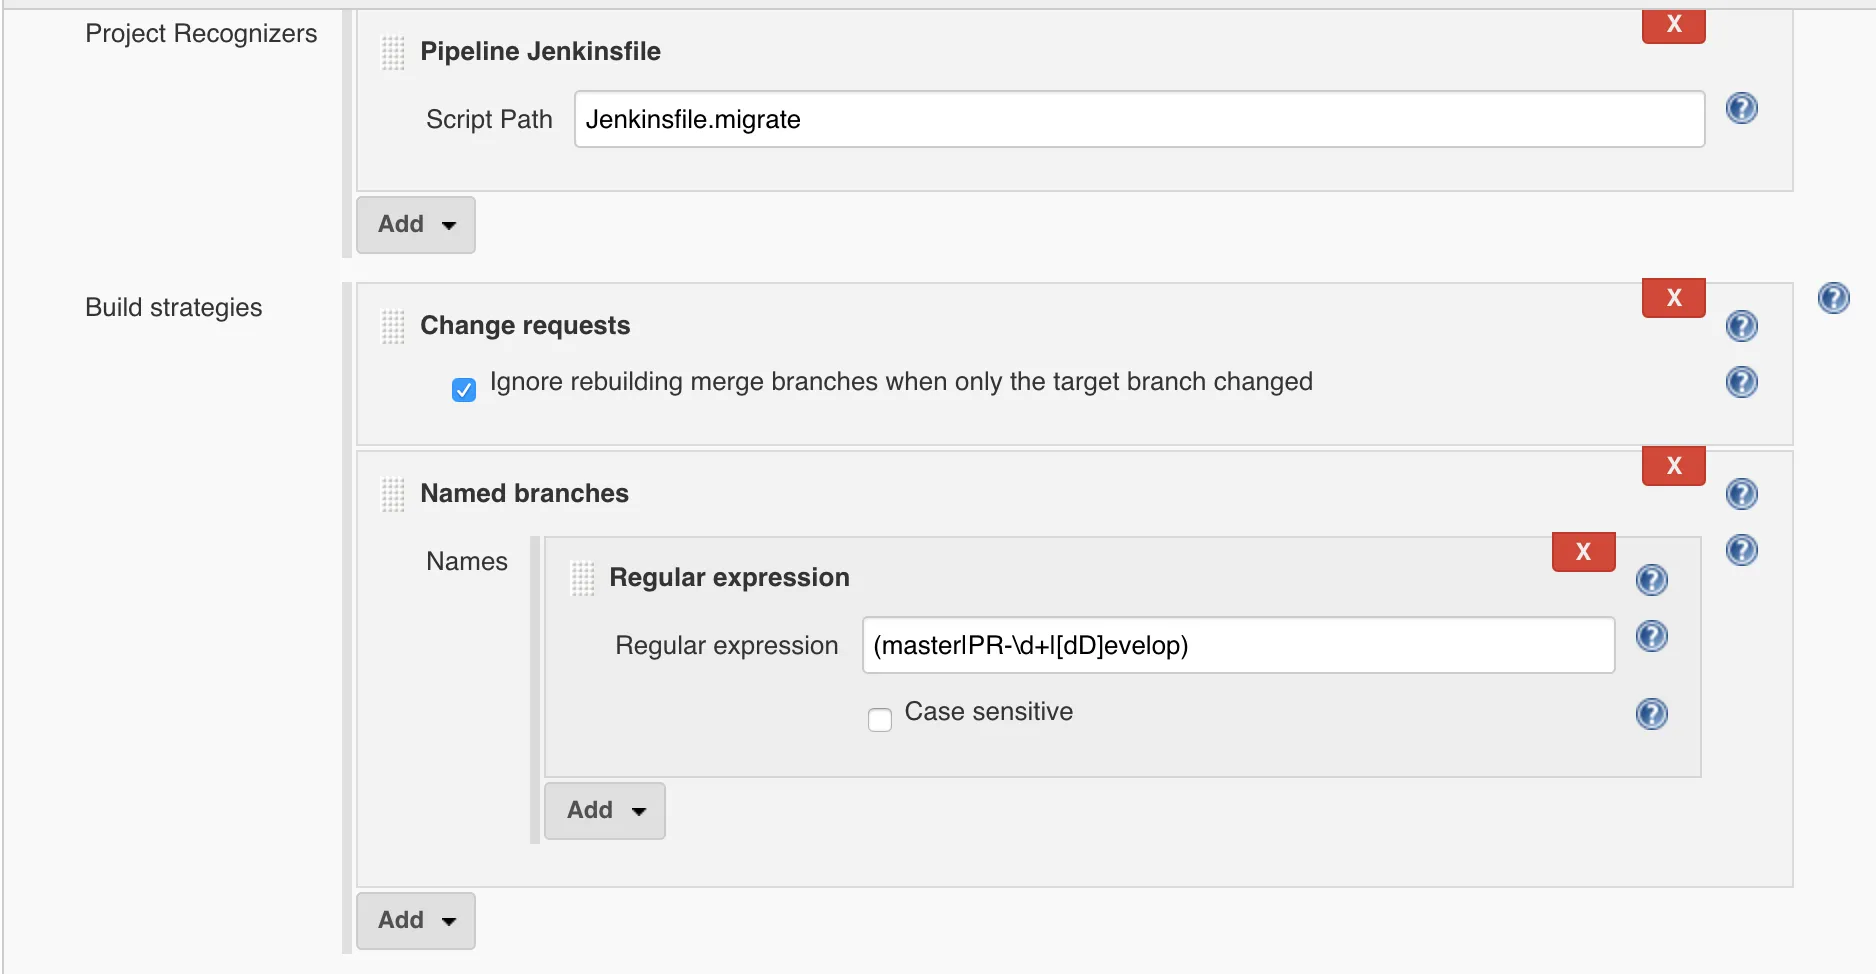The height and width of the screenshot is (974, 1876).
Task: Expand Add dropdown under Project Recognizers
Action: [x=416, y=225]
